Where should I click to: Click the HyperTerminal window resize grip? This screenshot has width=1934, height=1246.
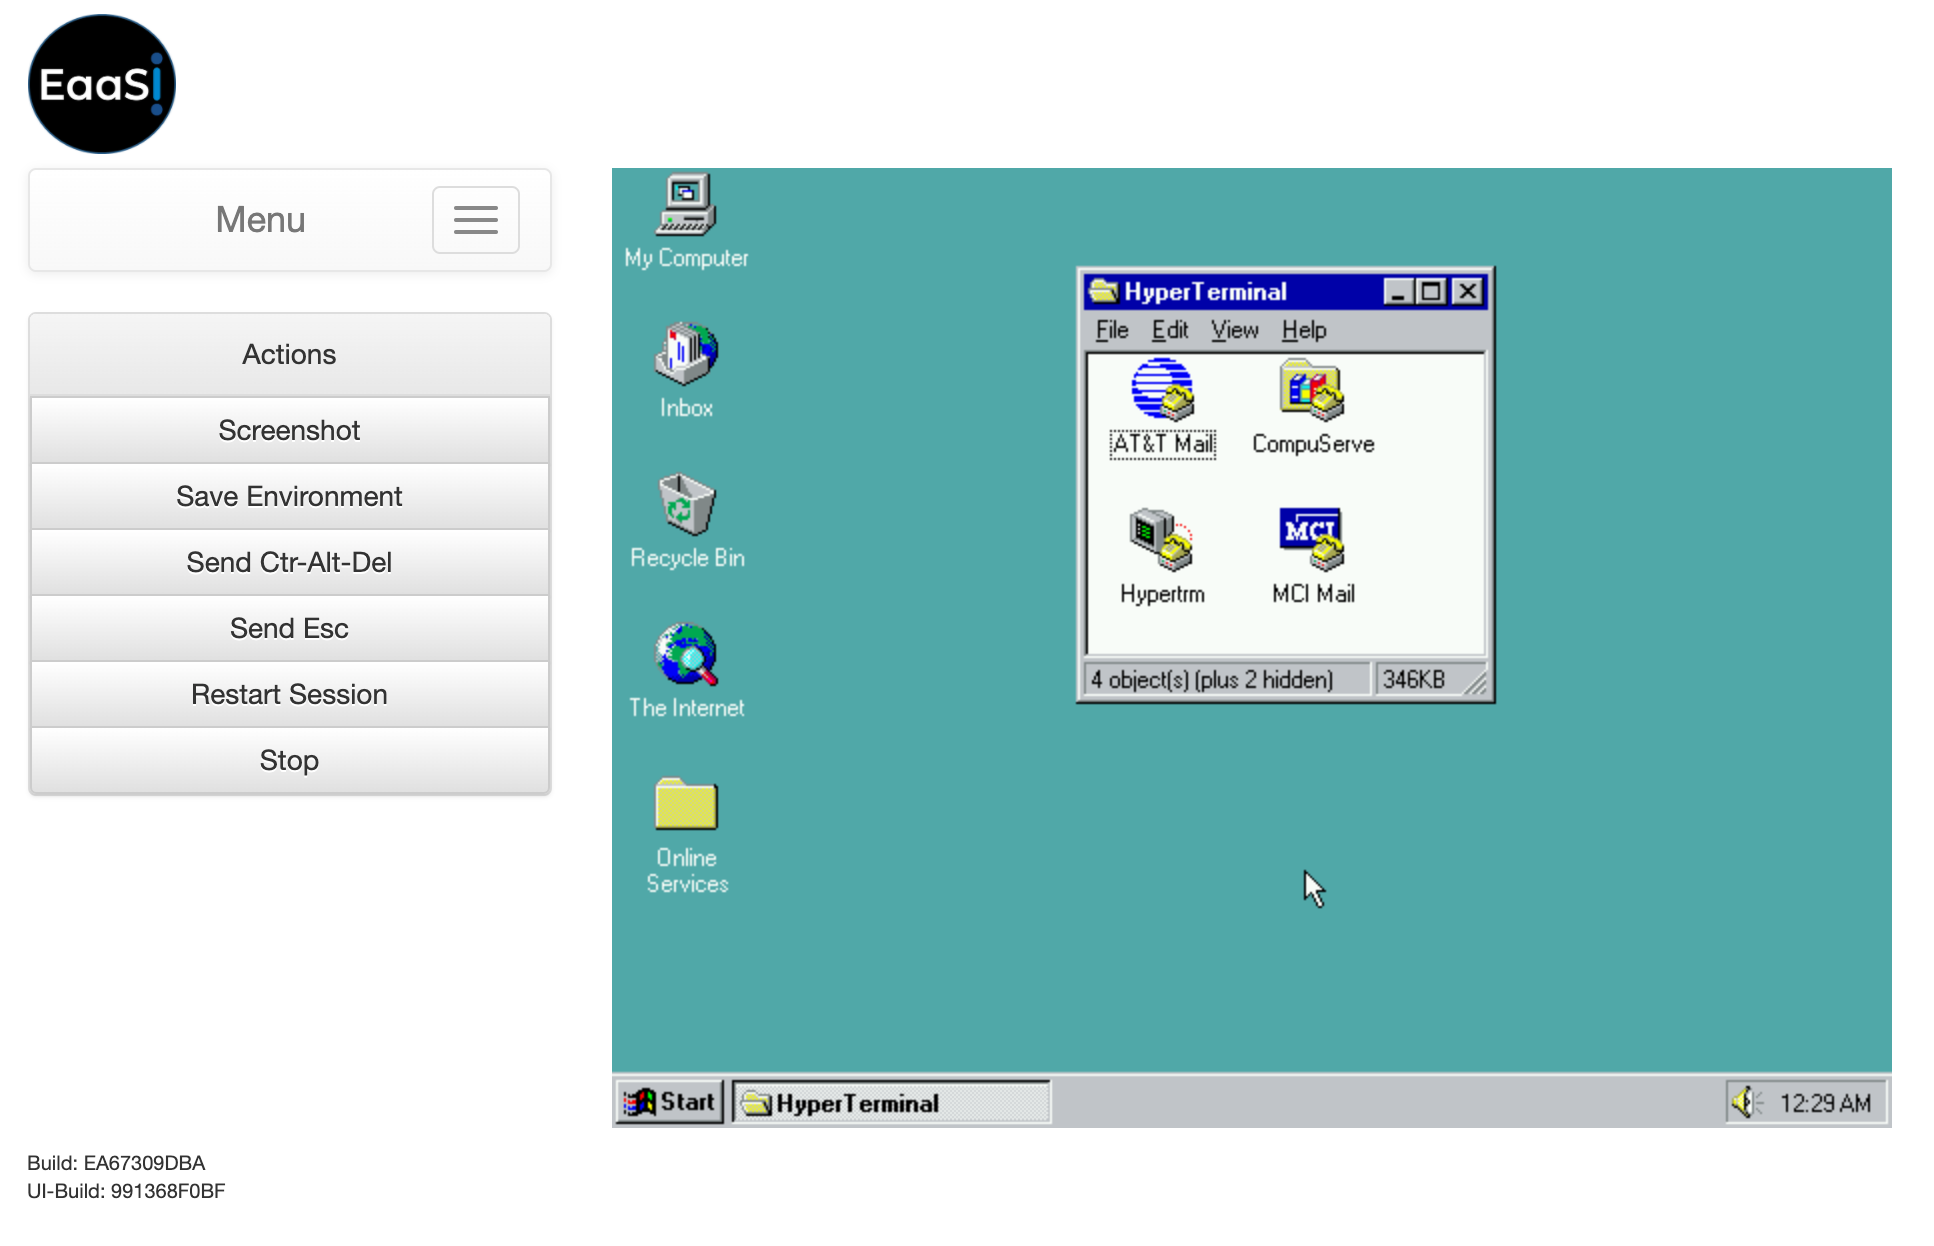tap(1475, 683)
